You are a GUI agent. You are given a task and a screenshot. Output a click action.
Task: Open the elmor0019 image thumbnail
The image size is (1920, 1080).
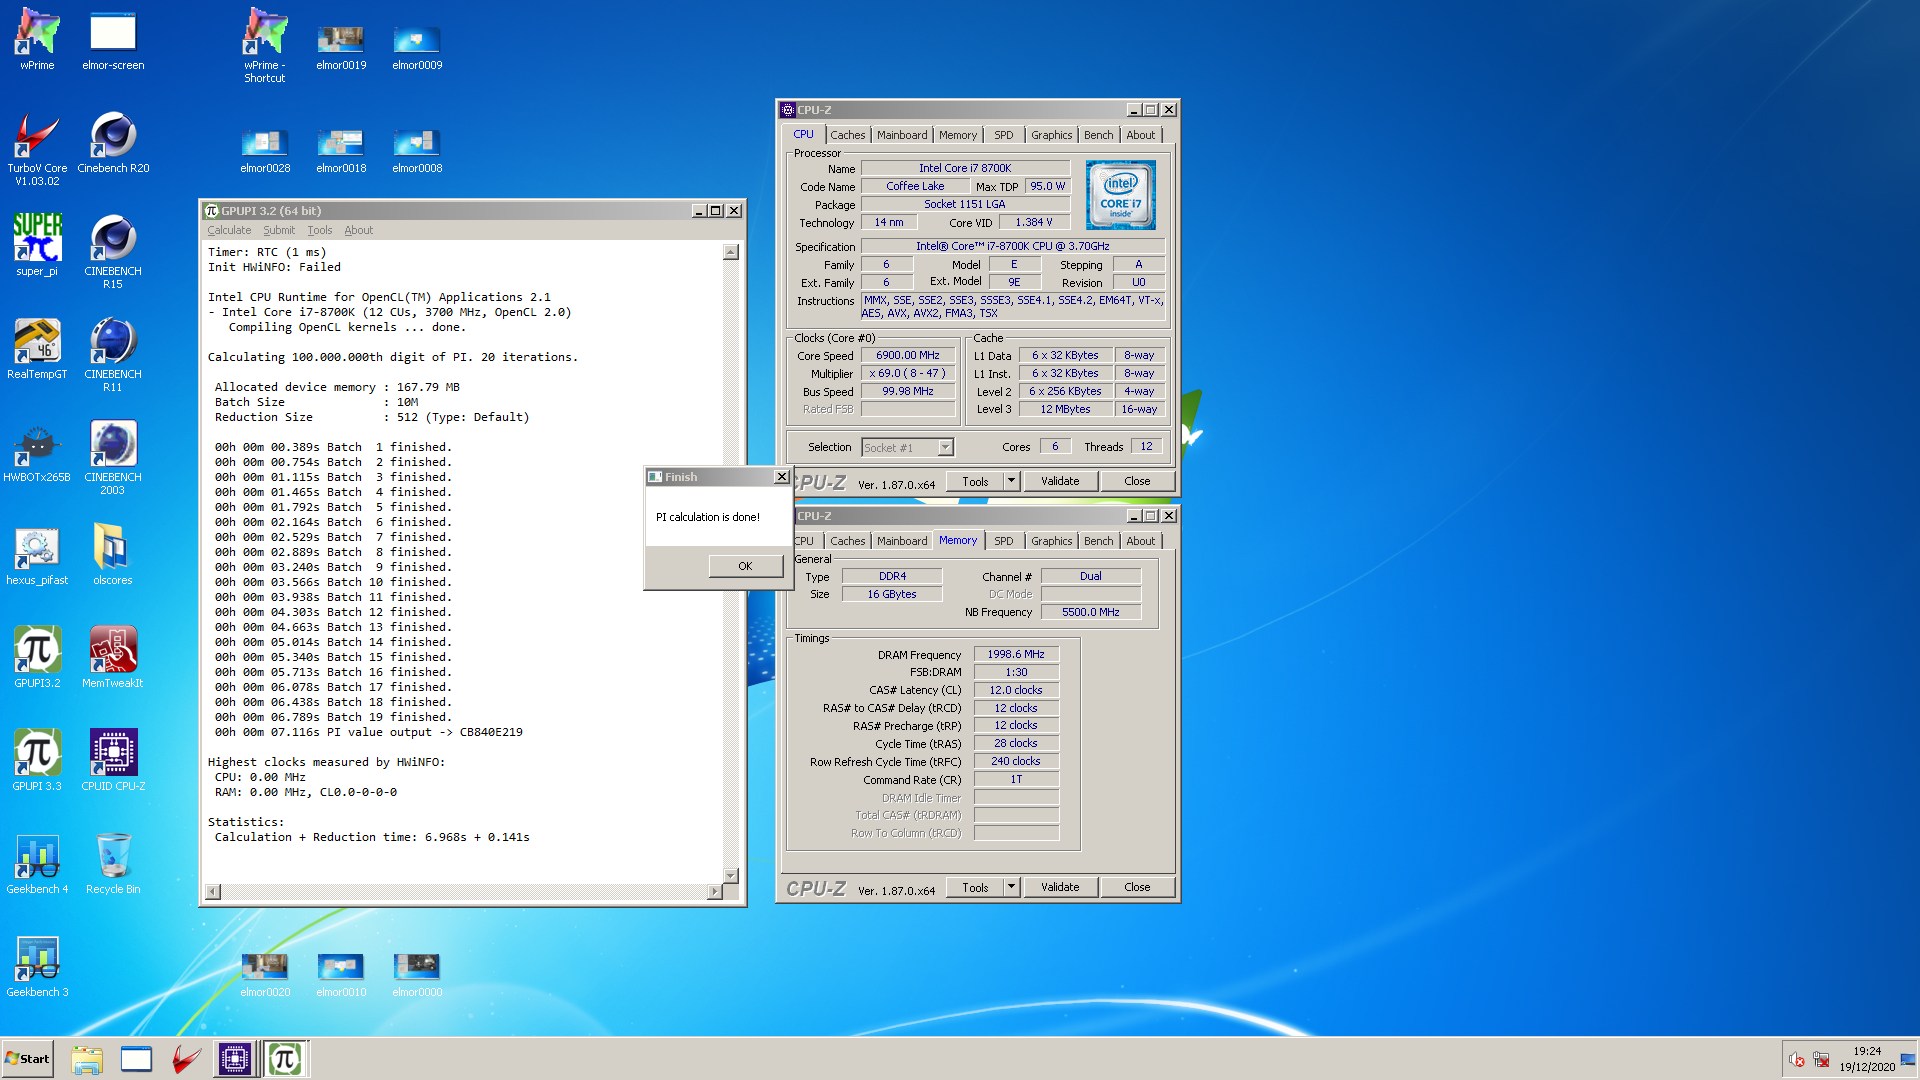341,48
